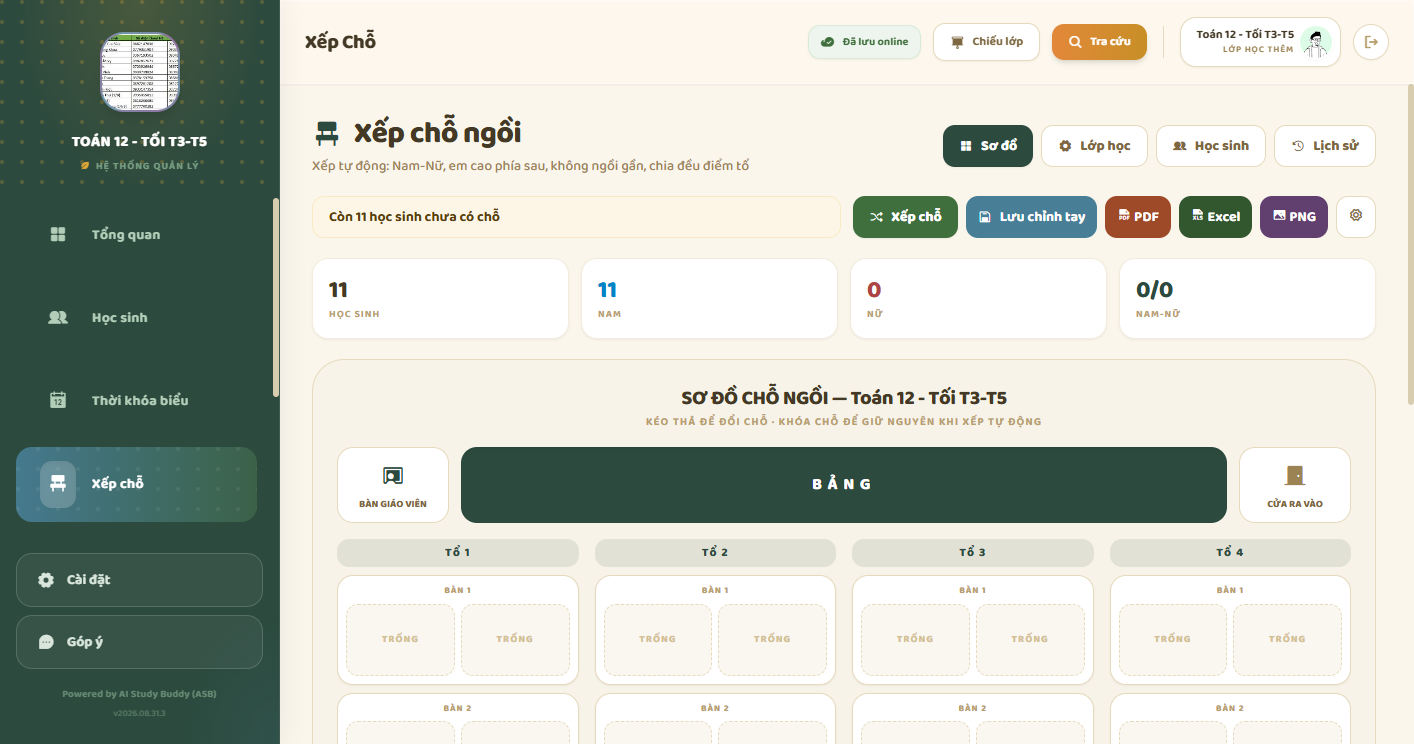Click the teacher avatar in the header
The image size is (1414, 744).
pos(1317,42)
